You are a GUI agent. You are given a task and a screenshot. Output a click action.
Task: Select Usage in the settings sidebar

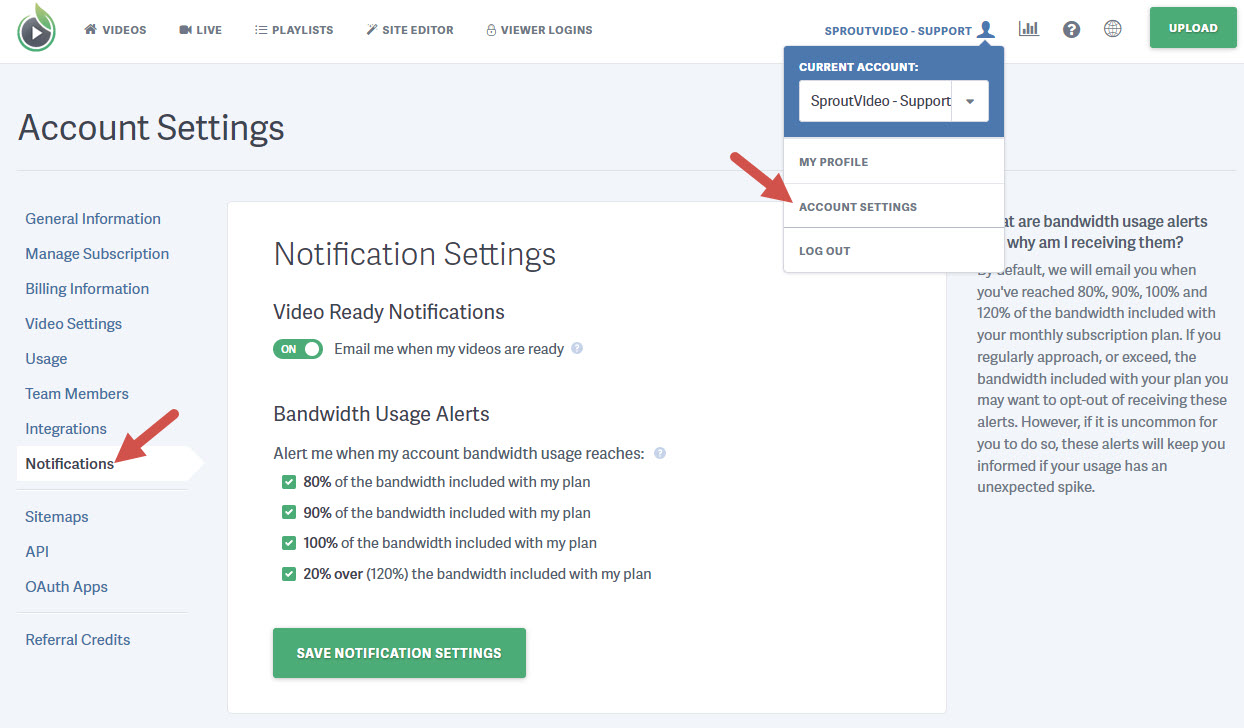pyautogui.click(x=46, y=358)
